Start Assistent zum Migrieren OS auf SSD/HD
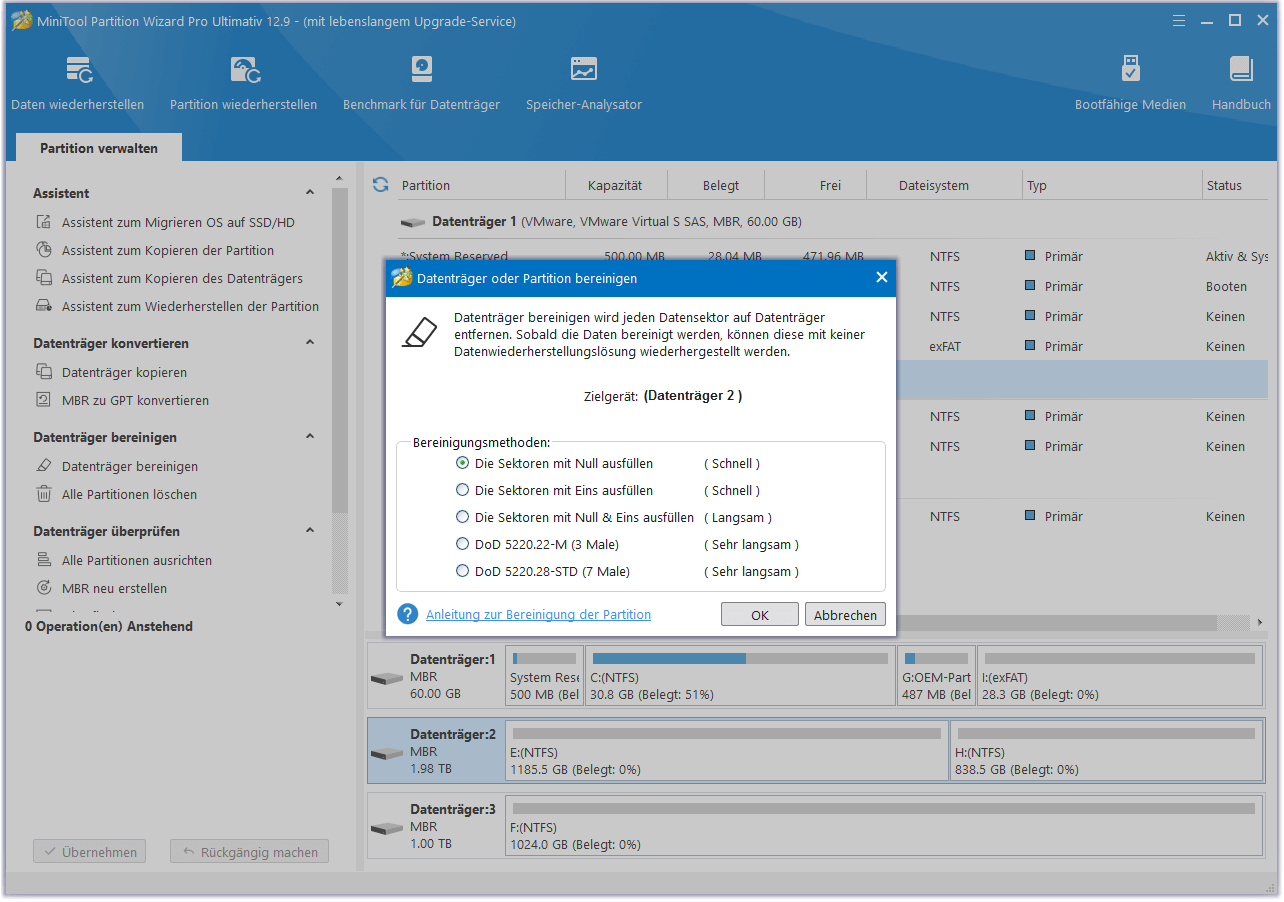 pyautogui.click(x=178, y=223)
